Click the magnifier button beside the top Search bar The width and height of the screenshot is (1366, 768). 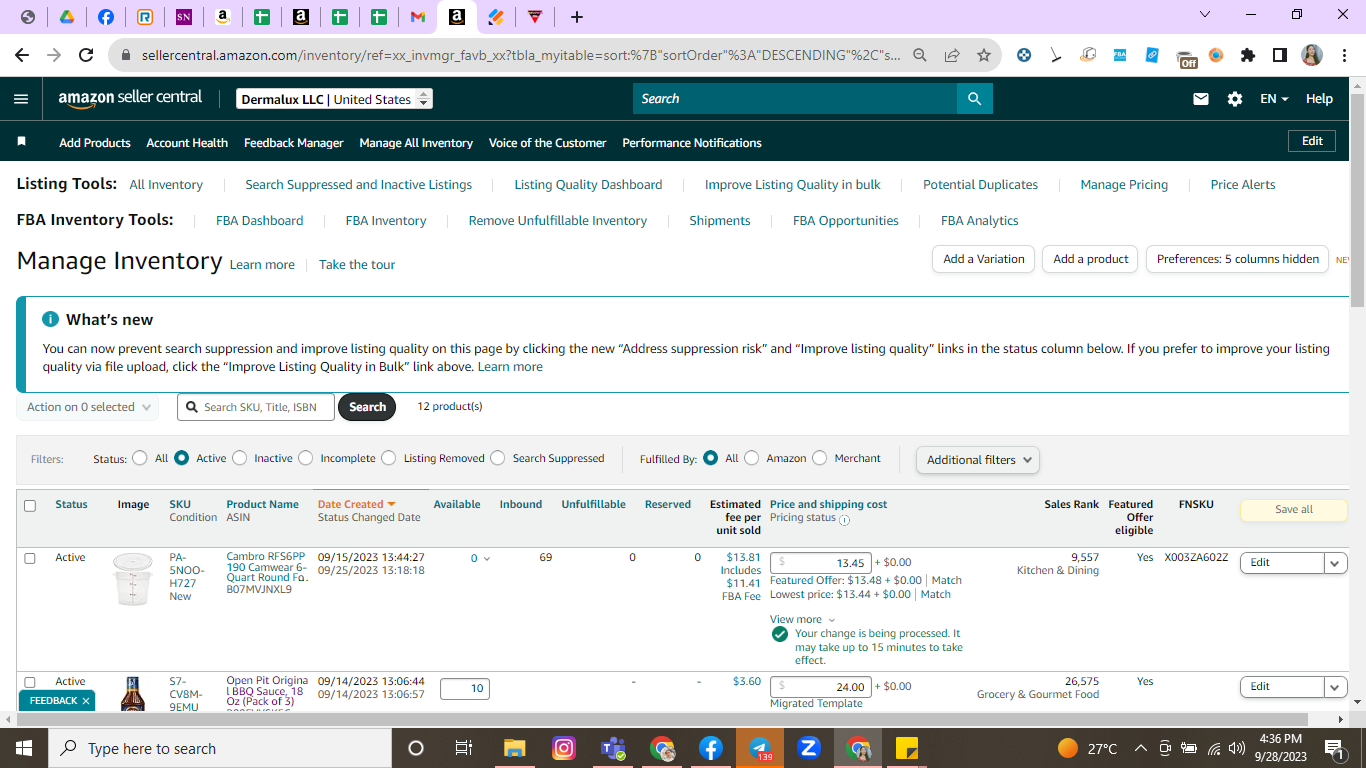pyautogui.click(x=975, y=98)
